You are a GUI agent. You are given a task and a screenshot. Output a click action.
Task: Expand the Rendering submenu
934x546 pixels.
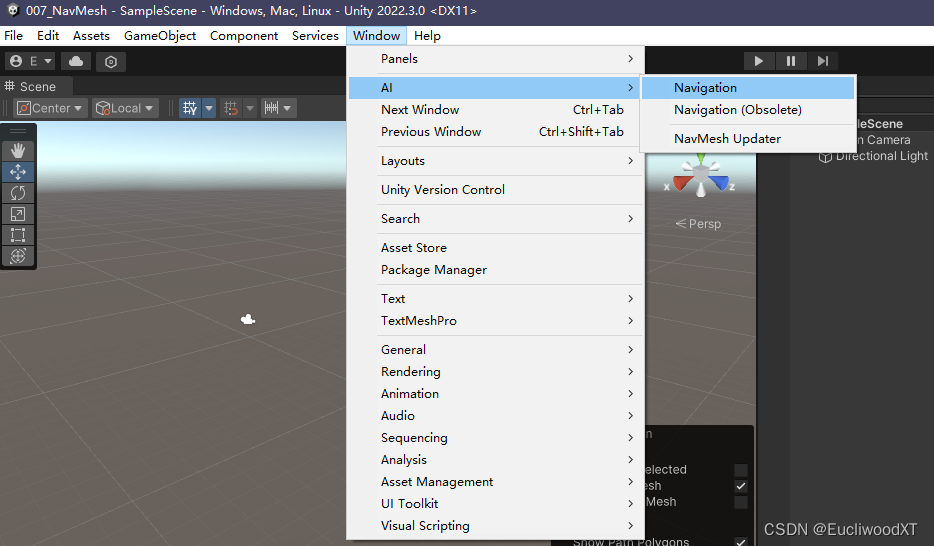pos(496,372)
